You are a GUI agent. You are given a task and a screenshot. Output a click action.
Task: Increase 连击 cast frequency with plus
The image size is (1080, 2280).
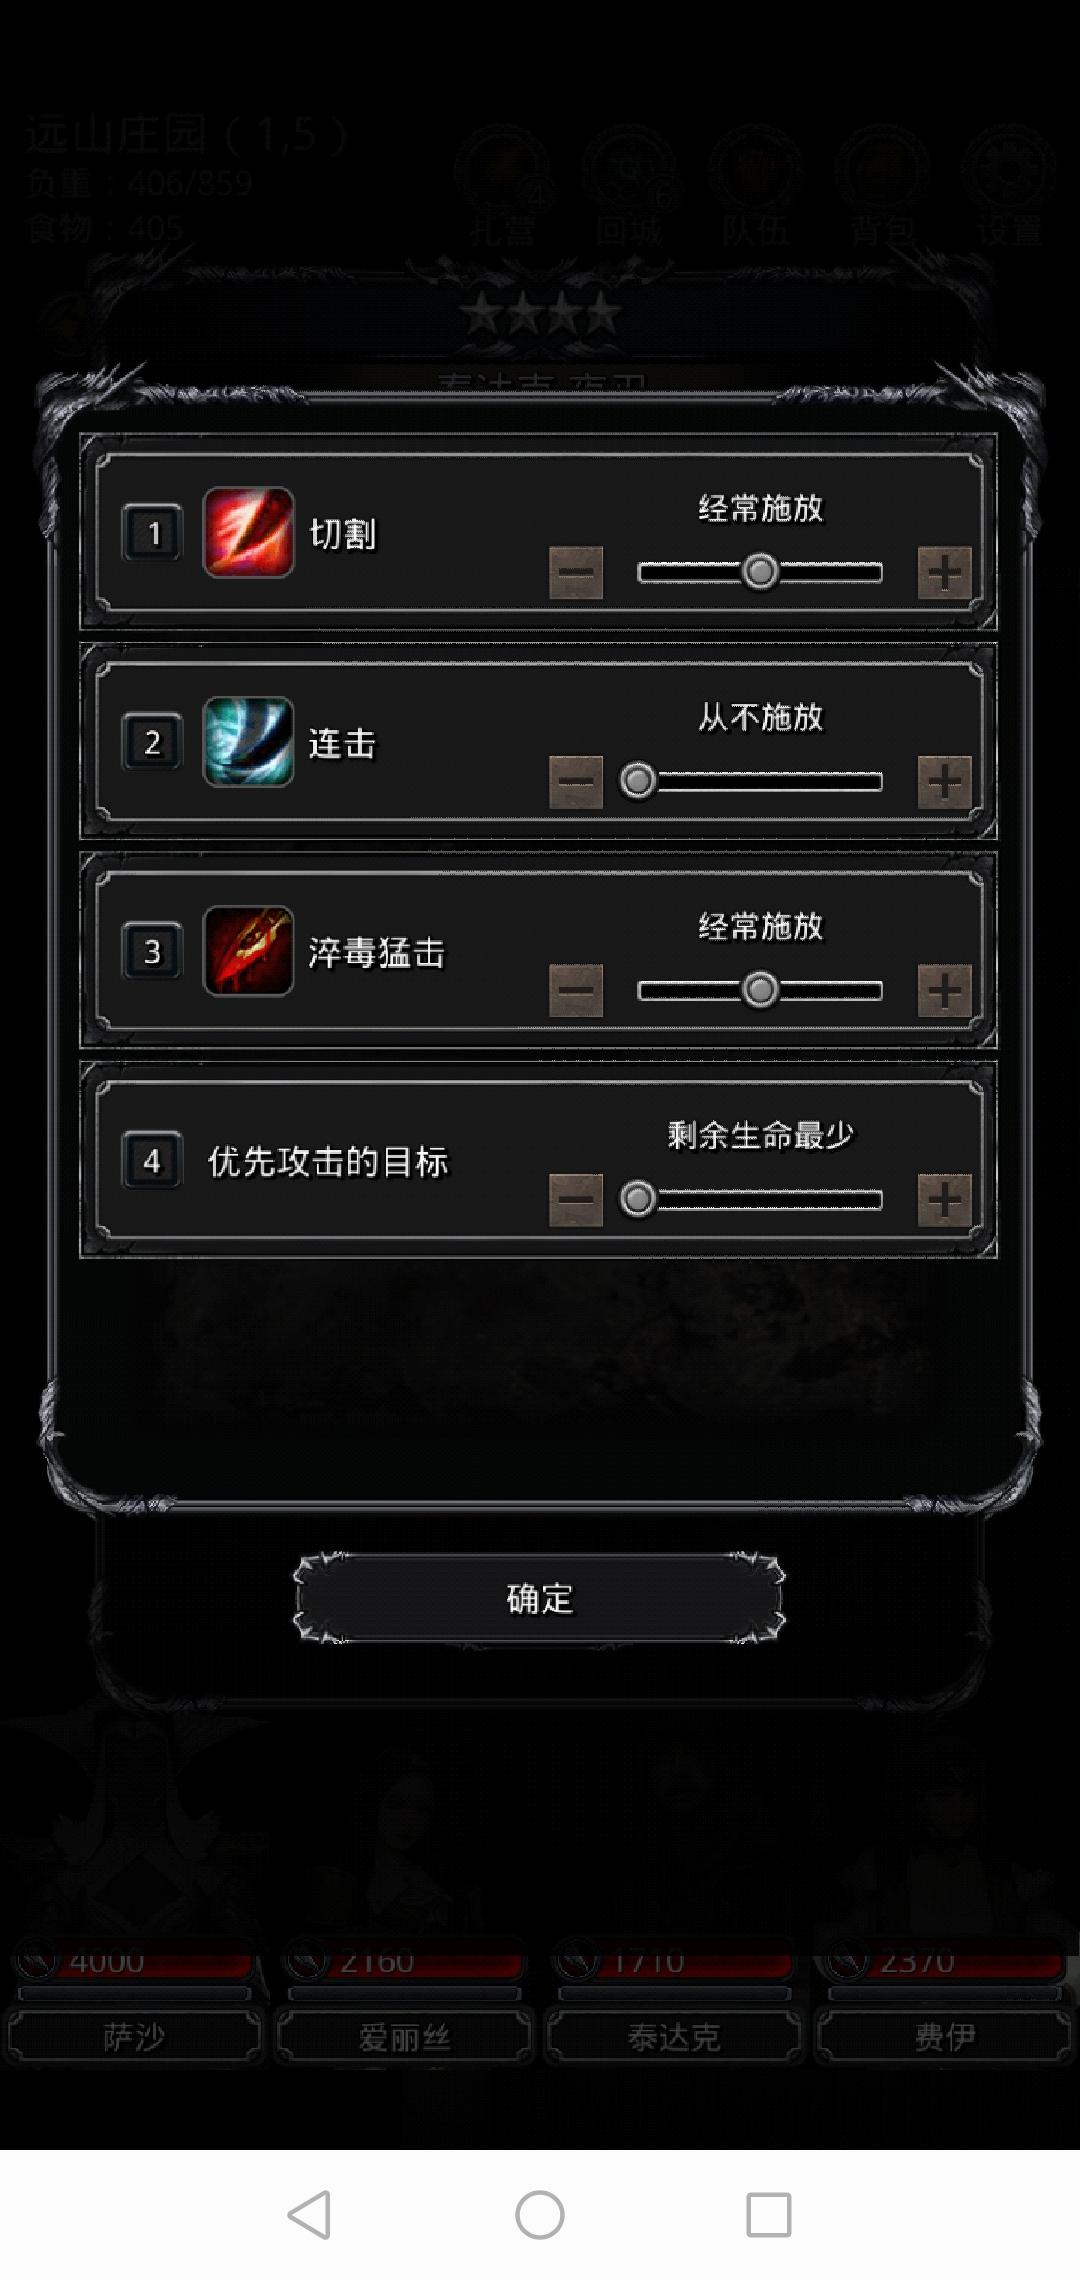point(945,781)
